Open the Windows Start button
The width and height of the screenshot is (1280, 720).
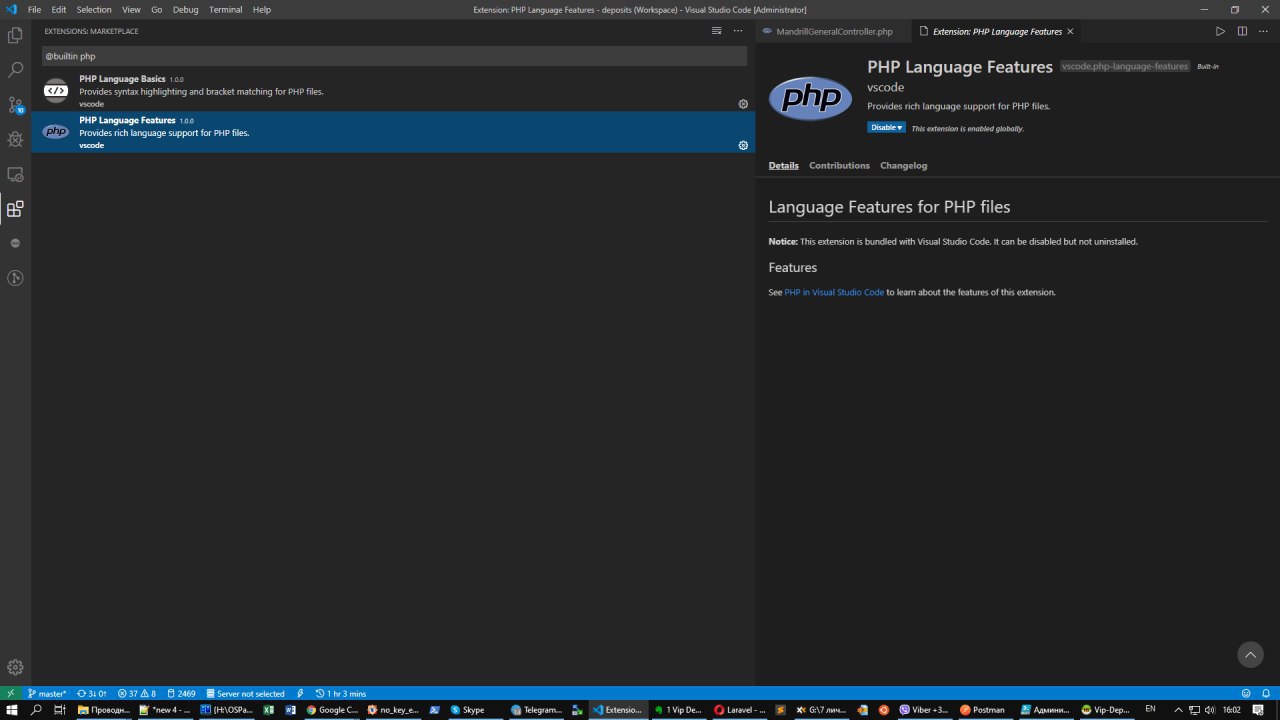click(x=11, y=710)
